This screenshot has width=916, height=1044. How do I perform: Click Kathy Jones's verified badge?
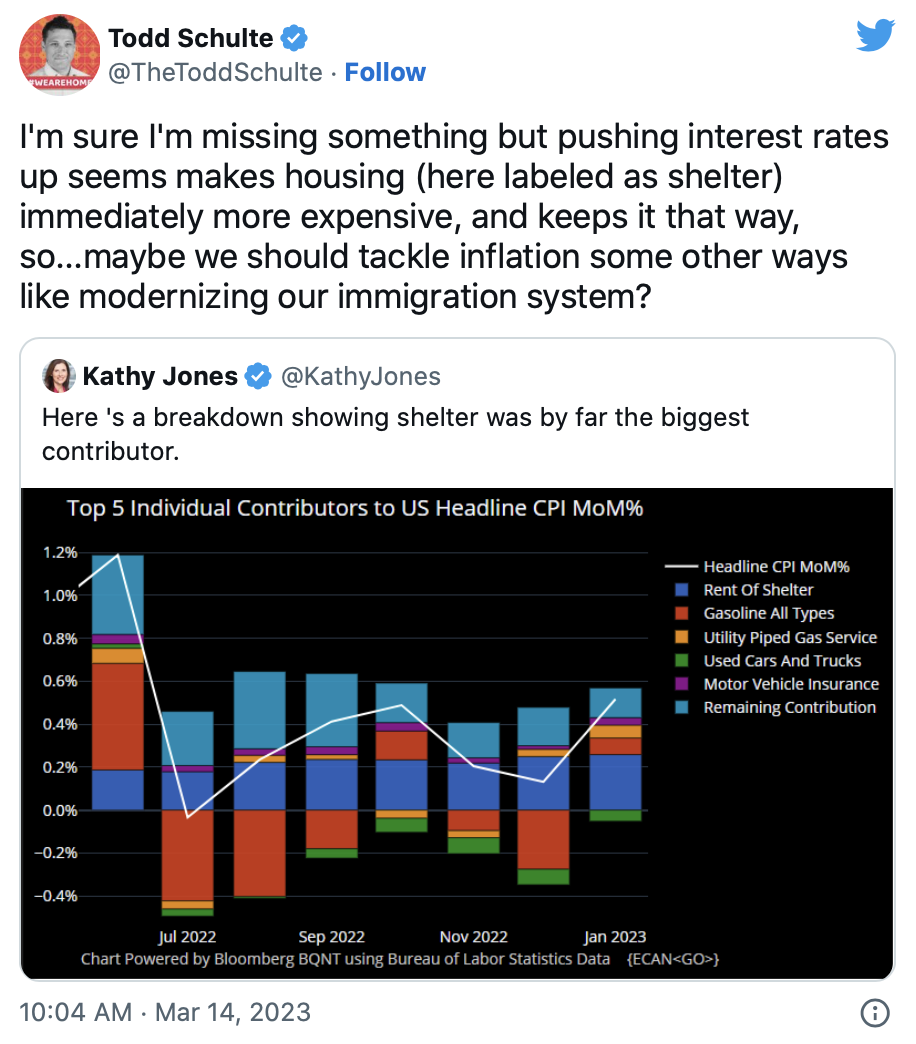tap(258, 377)
